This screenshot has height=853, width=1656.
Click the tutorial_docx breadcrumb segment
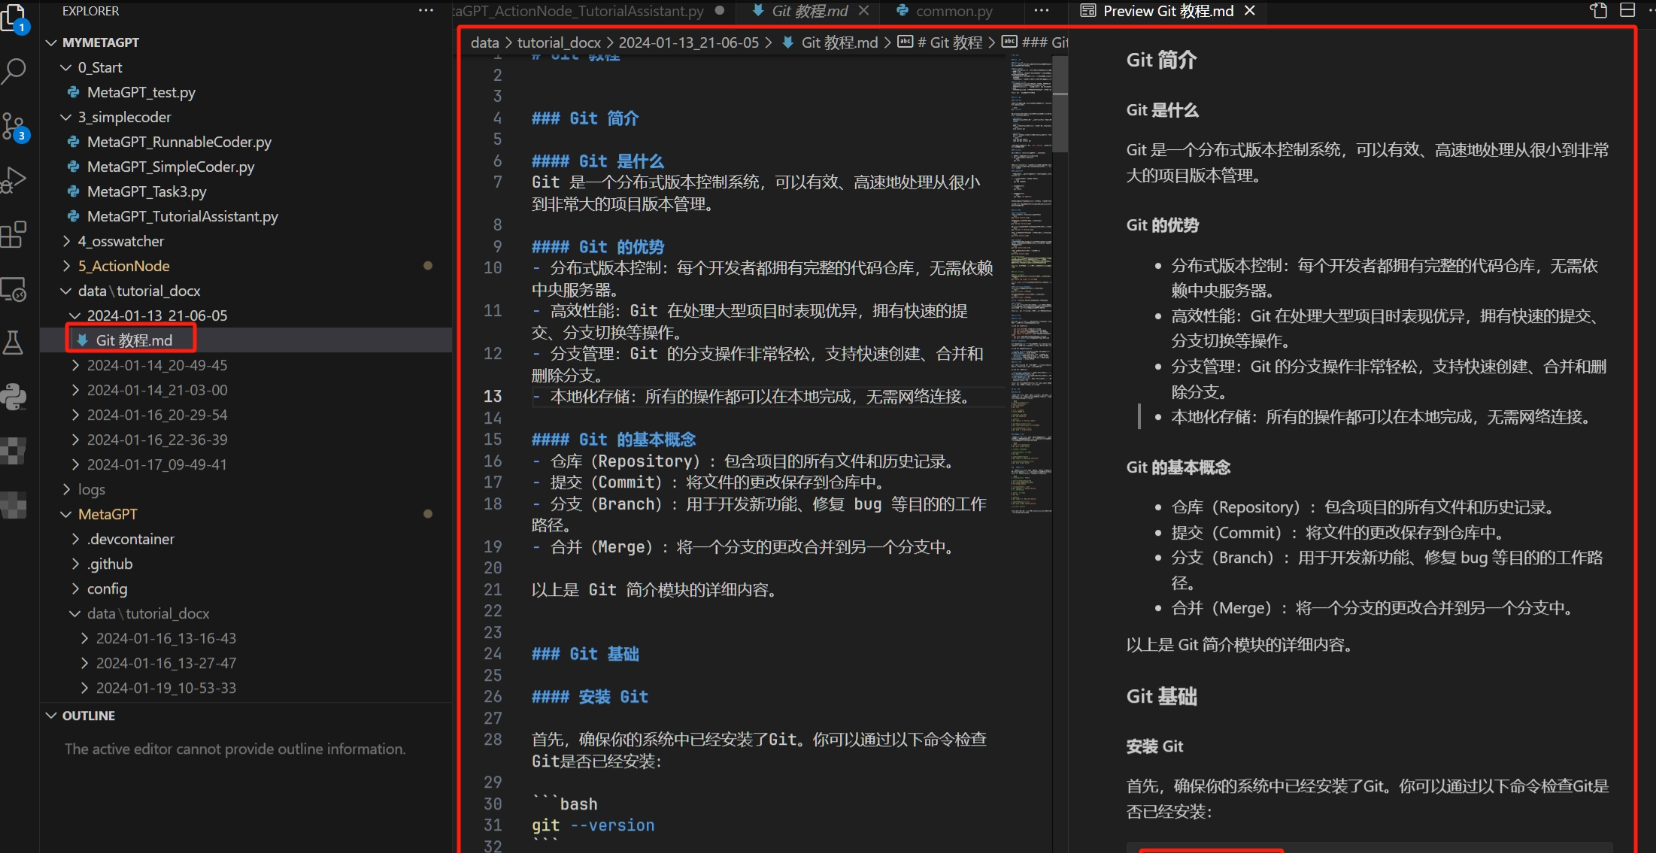point(559,42)
